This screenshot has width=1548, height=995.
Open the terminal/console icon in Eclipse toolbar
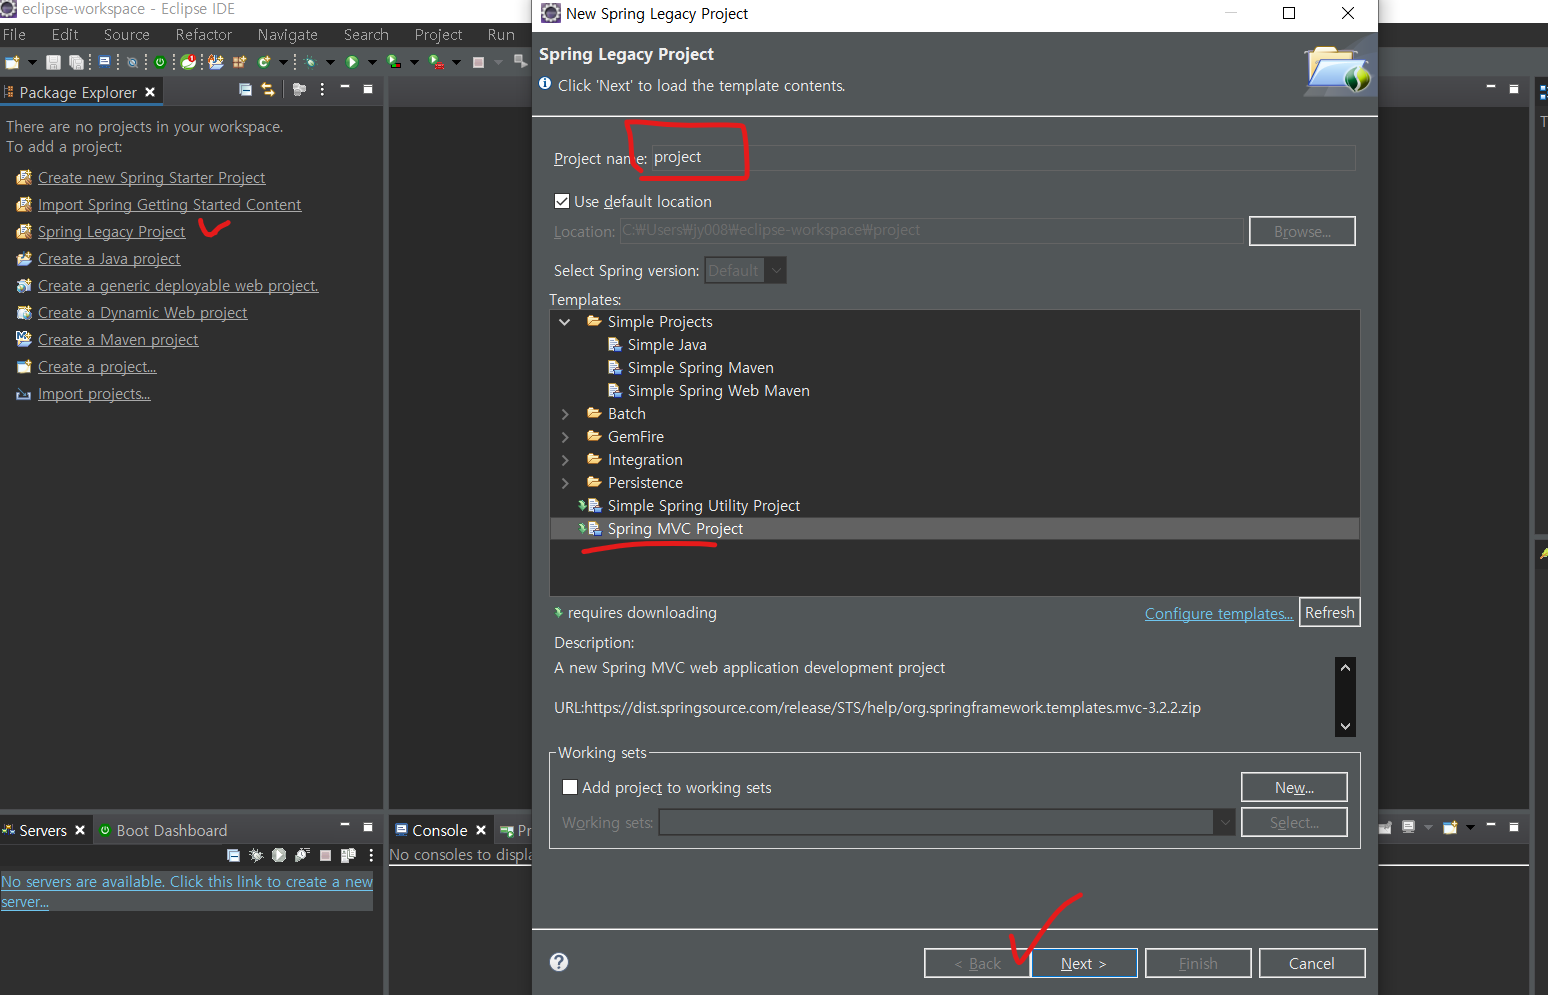click(x=104, y=61)
